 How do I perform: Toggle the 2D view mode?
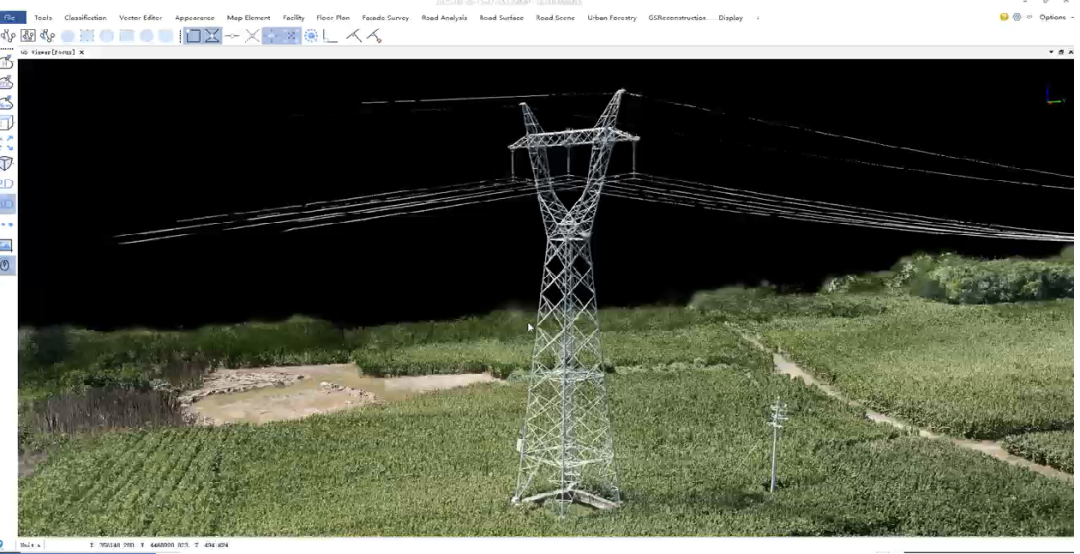pyautogui.click(x=6, y=184)
